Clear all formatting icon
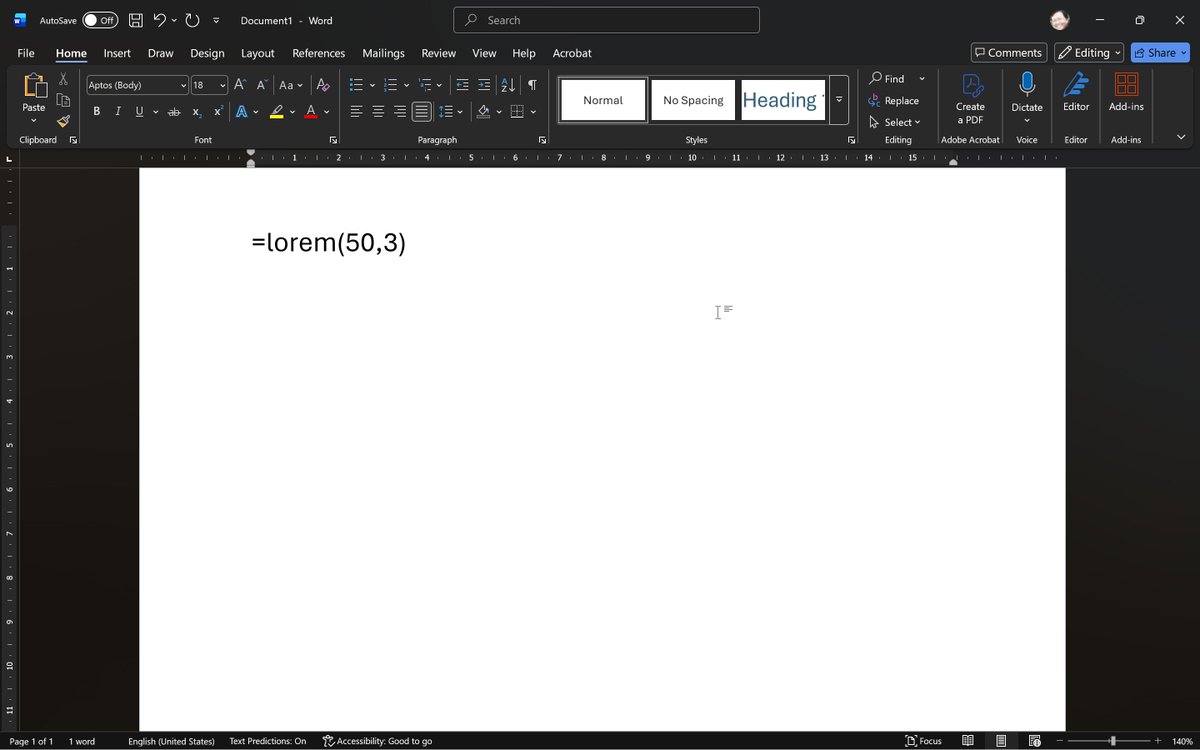Viewport: 1200px width, 750px height. pyautogui.click(x=323, y=85)
